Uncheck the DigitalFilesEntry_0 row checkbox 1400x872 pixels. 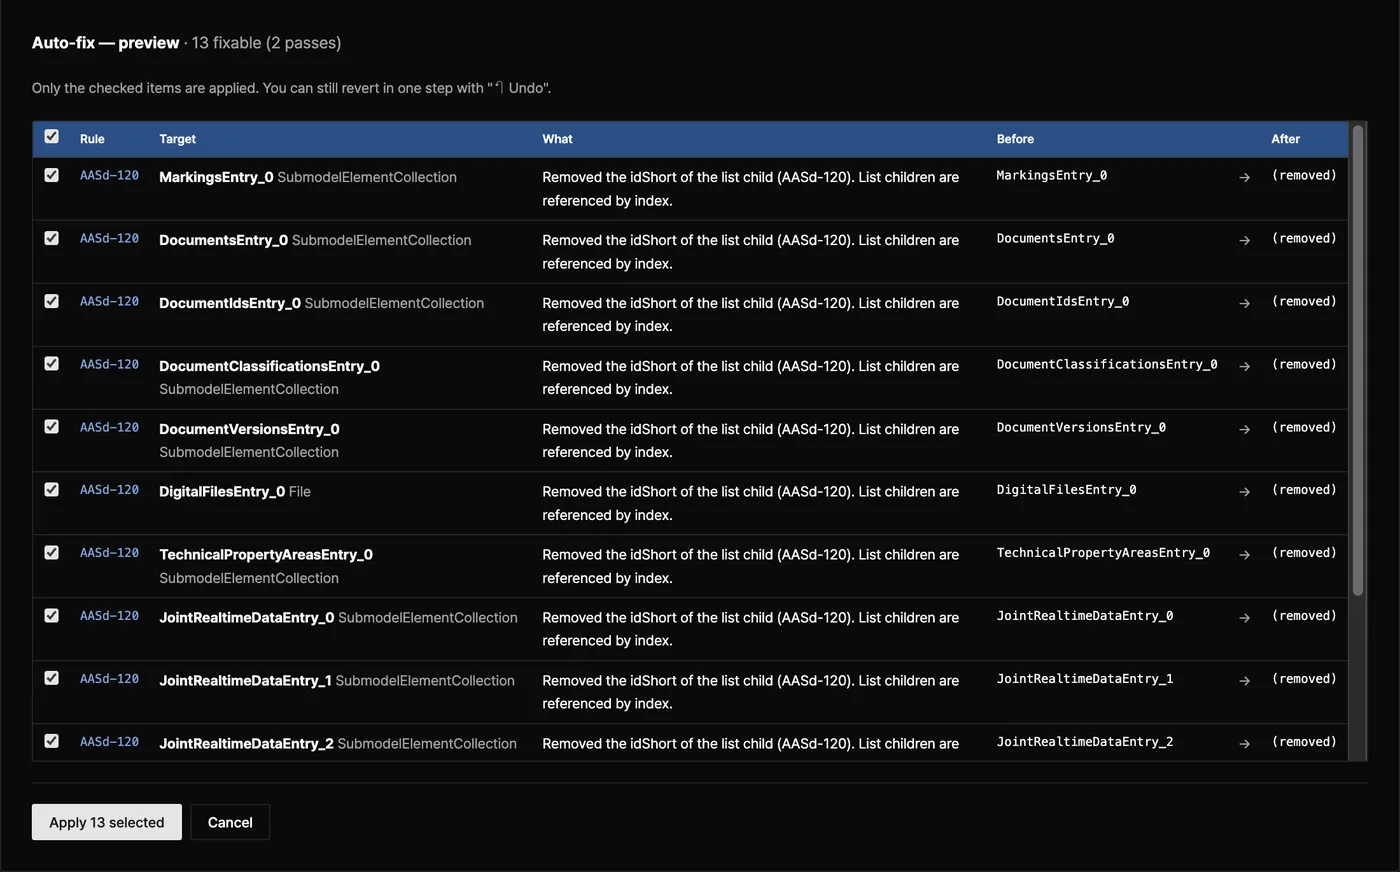tap(52, 490)
